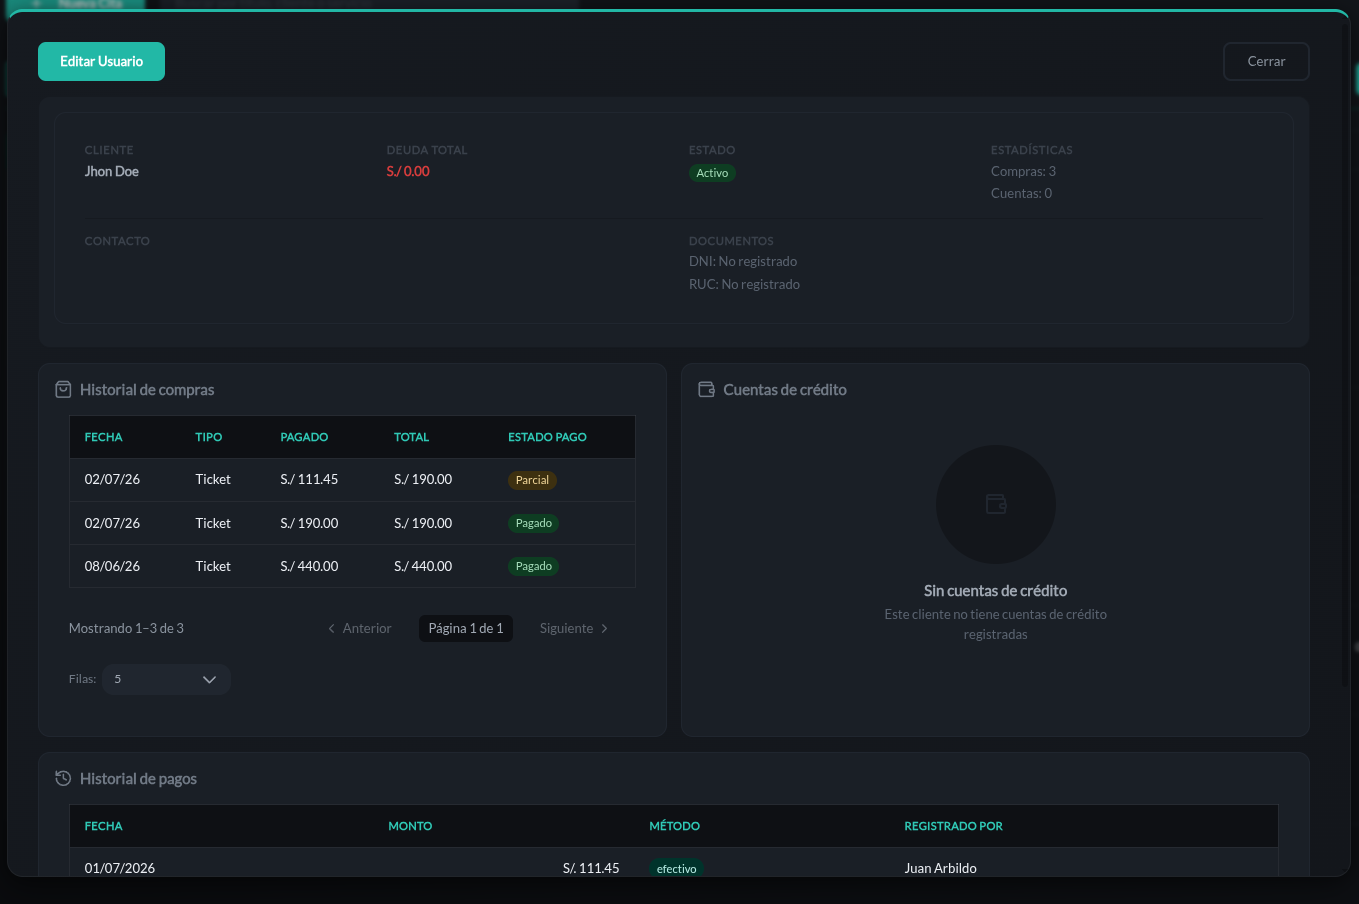Click the Editar Usuario button

pos(101,61)
